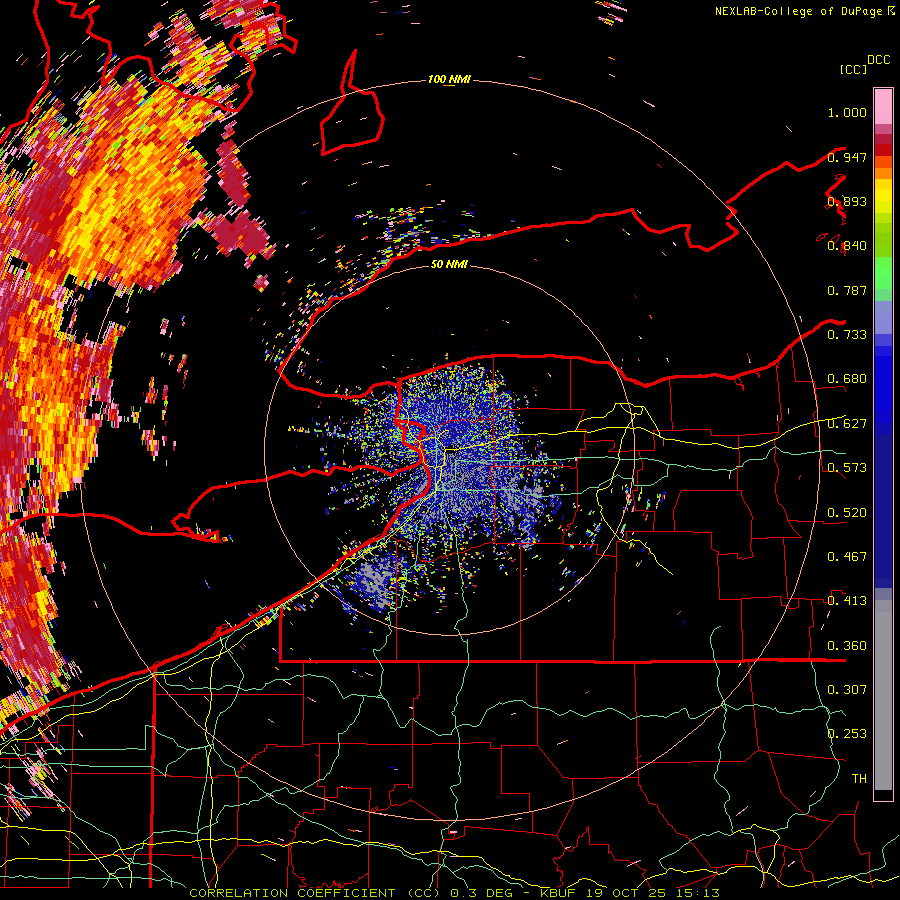Viewport: 900px width, 900px height.
Task: Click the 50 NMI range ring label
Action: click(449, 264)
